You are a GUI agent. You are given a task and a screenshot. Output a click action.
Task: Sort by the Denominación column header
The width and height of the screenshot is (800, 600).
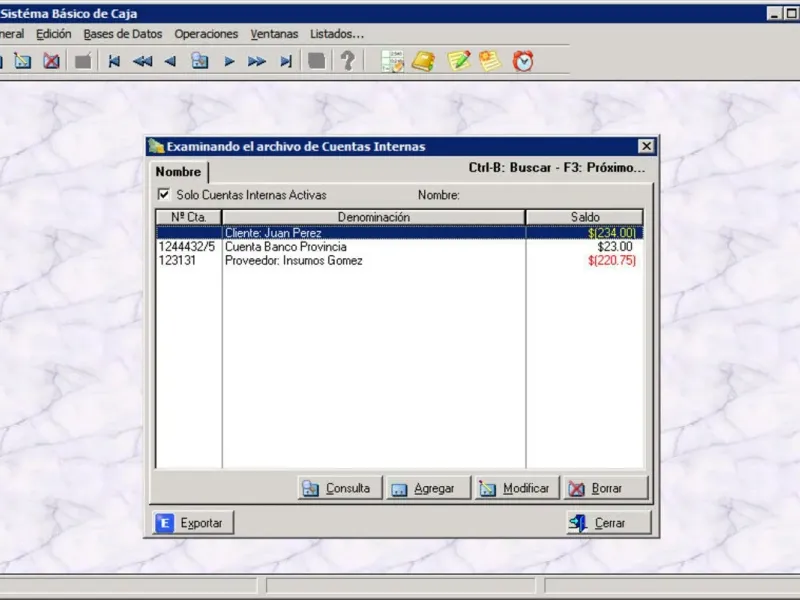[x=373, y=217]
